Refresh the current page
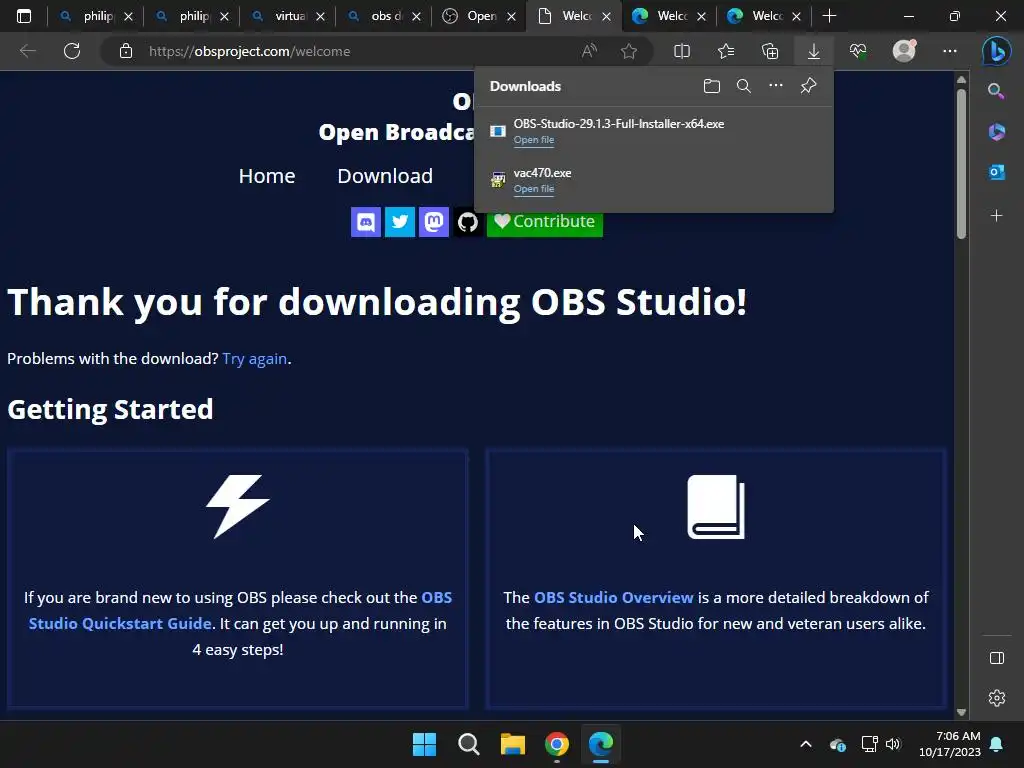The width and height of the screenshot is (1024, 768). [72, 51]
